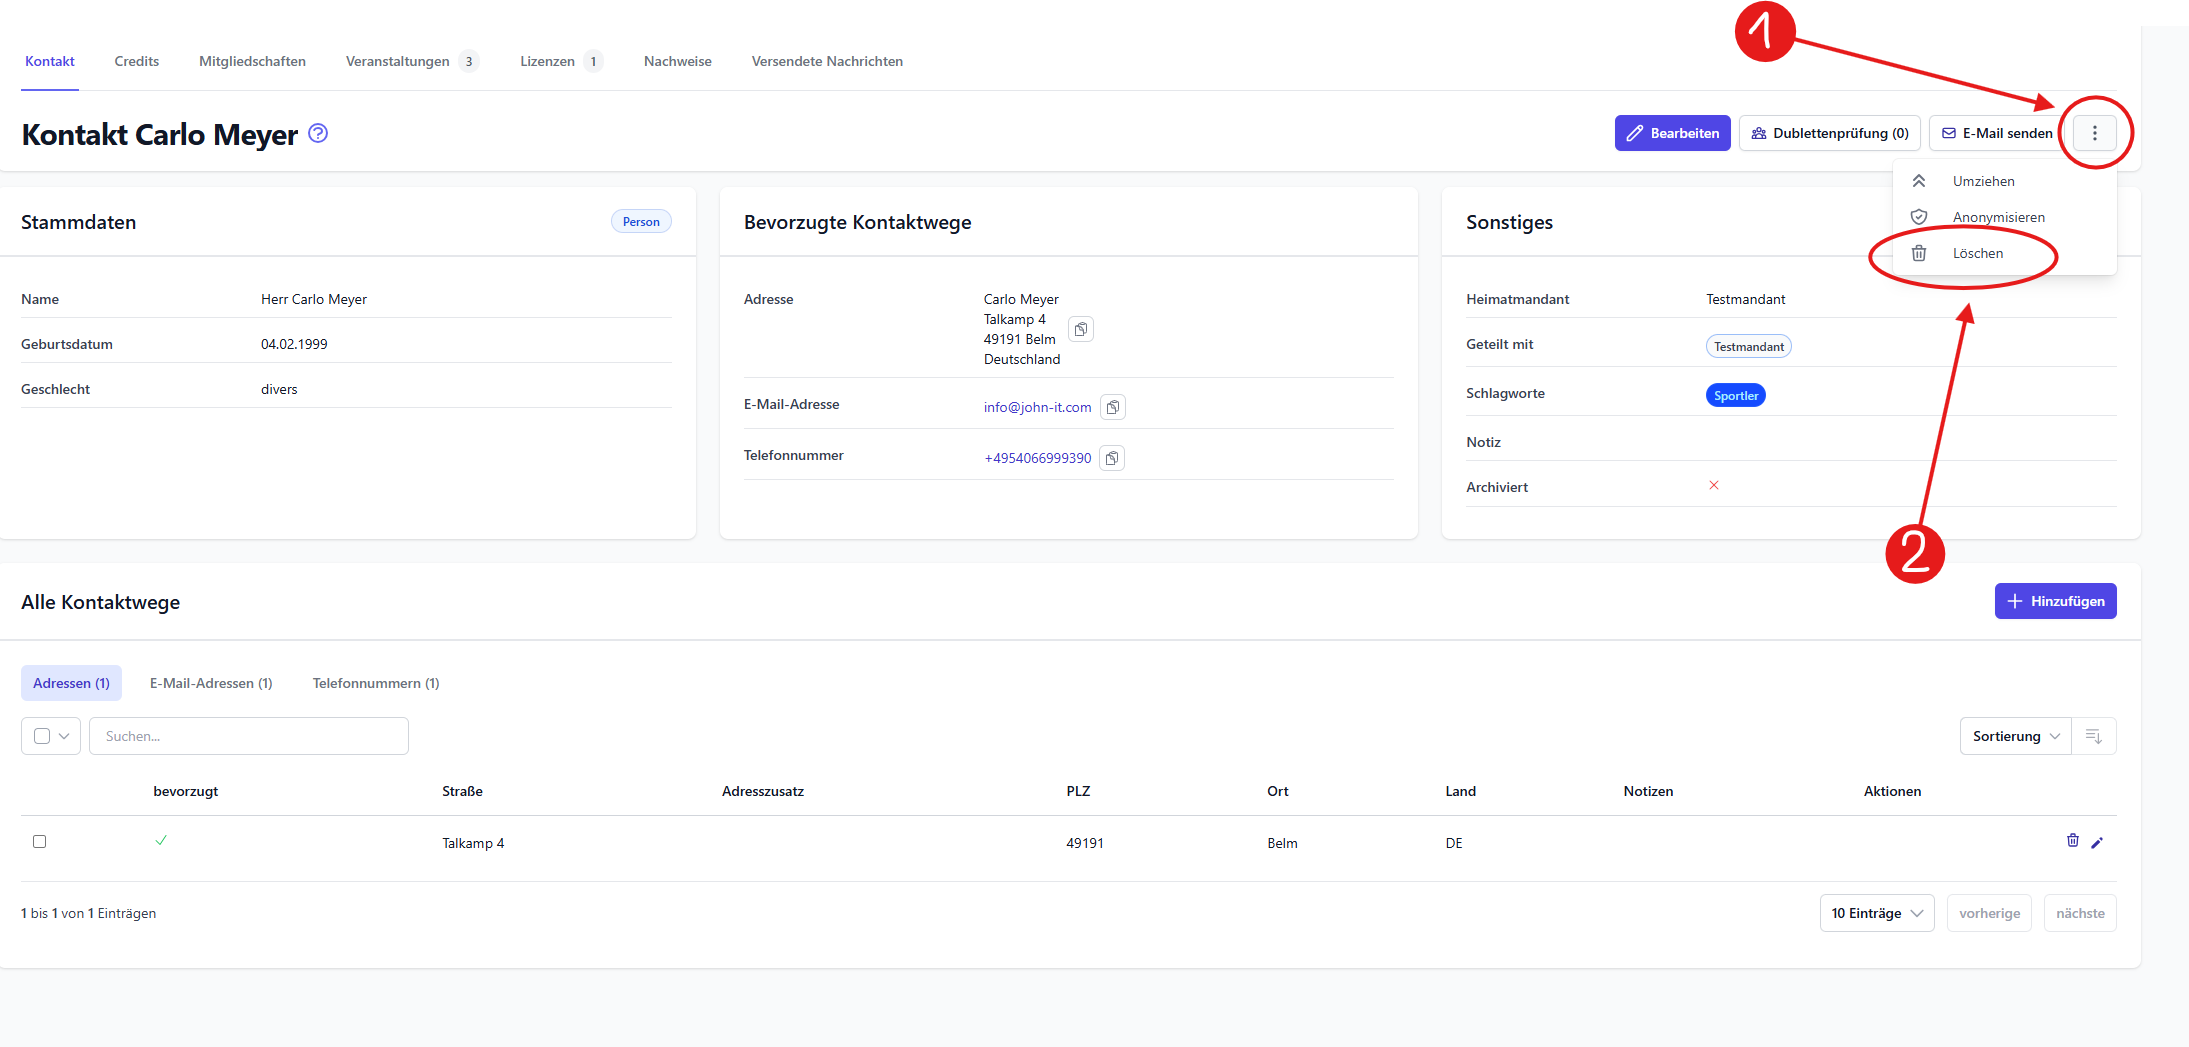The image size is (2189, 1047).
Task: Expand the Sortierung dropdown
Action: click(x=2015, y=736)
